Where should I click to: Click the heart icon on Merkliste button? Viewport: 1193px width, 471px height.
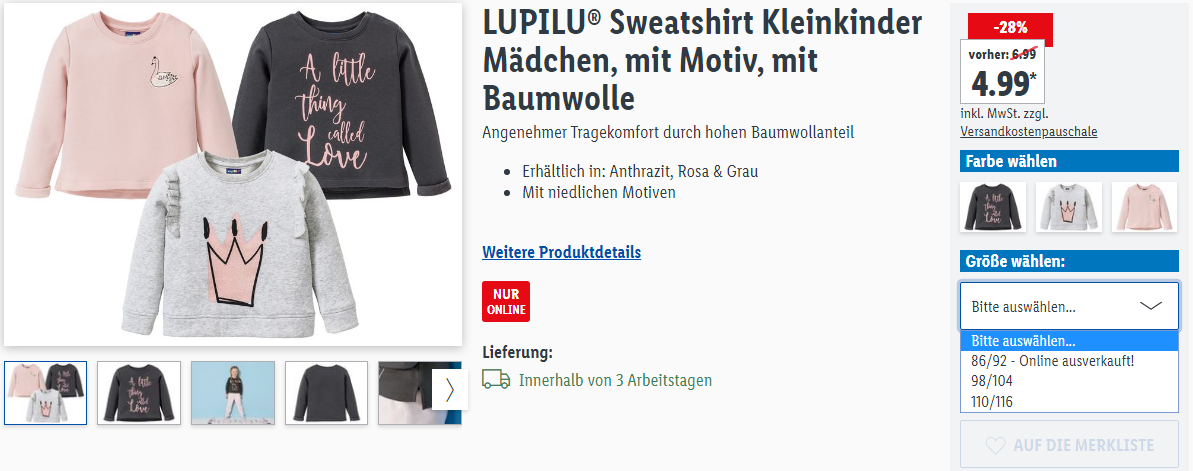pyautogui.click(x=994, y=445)
